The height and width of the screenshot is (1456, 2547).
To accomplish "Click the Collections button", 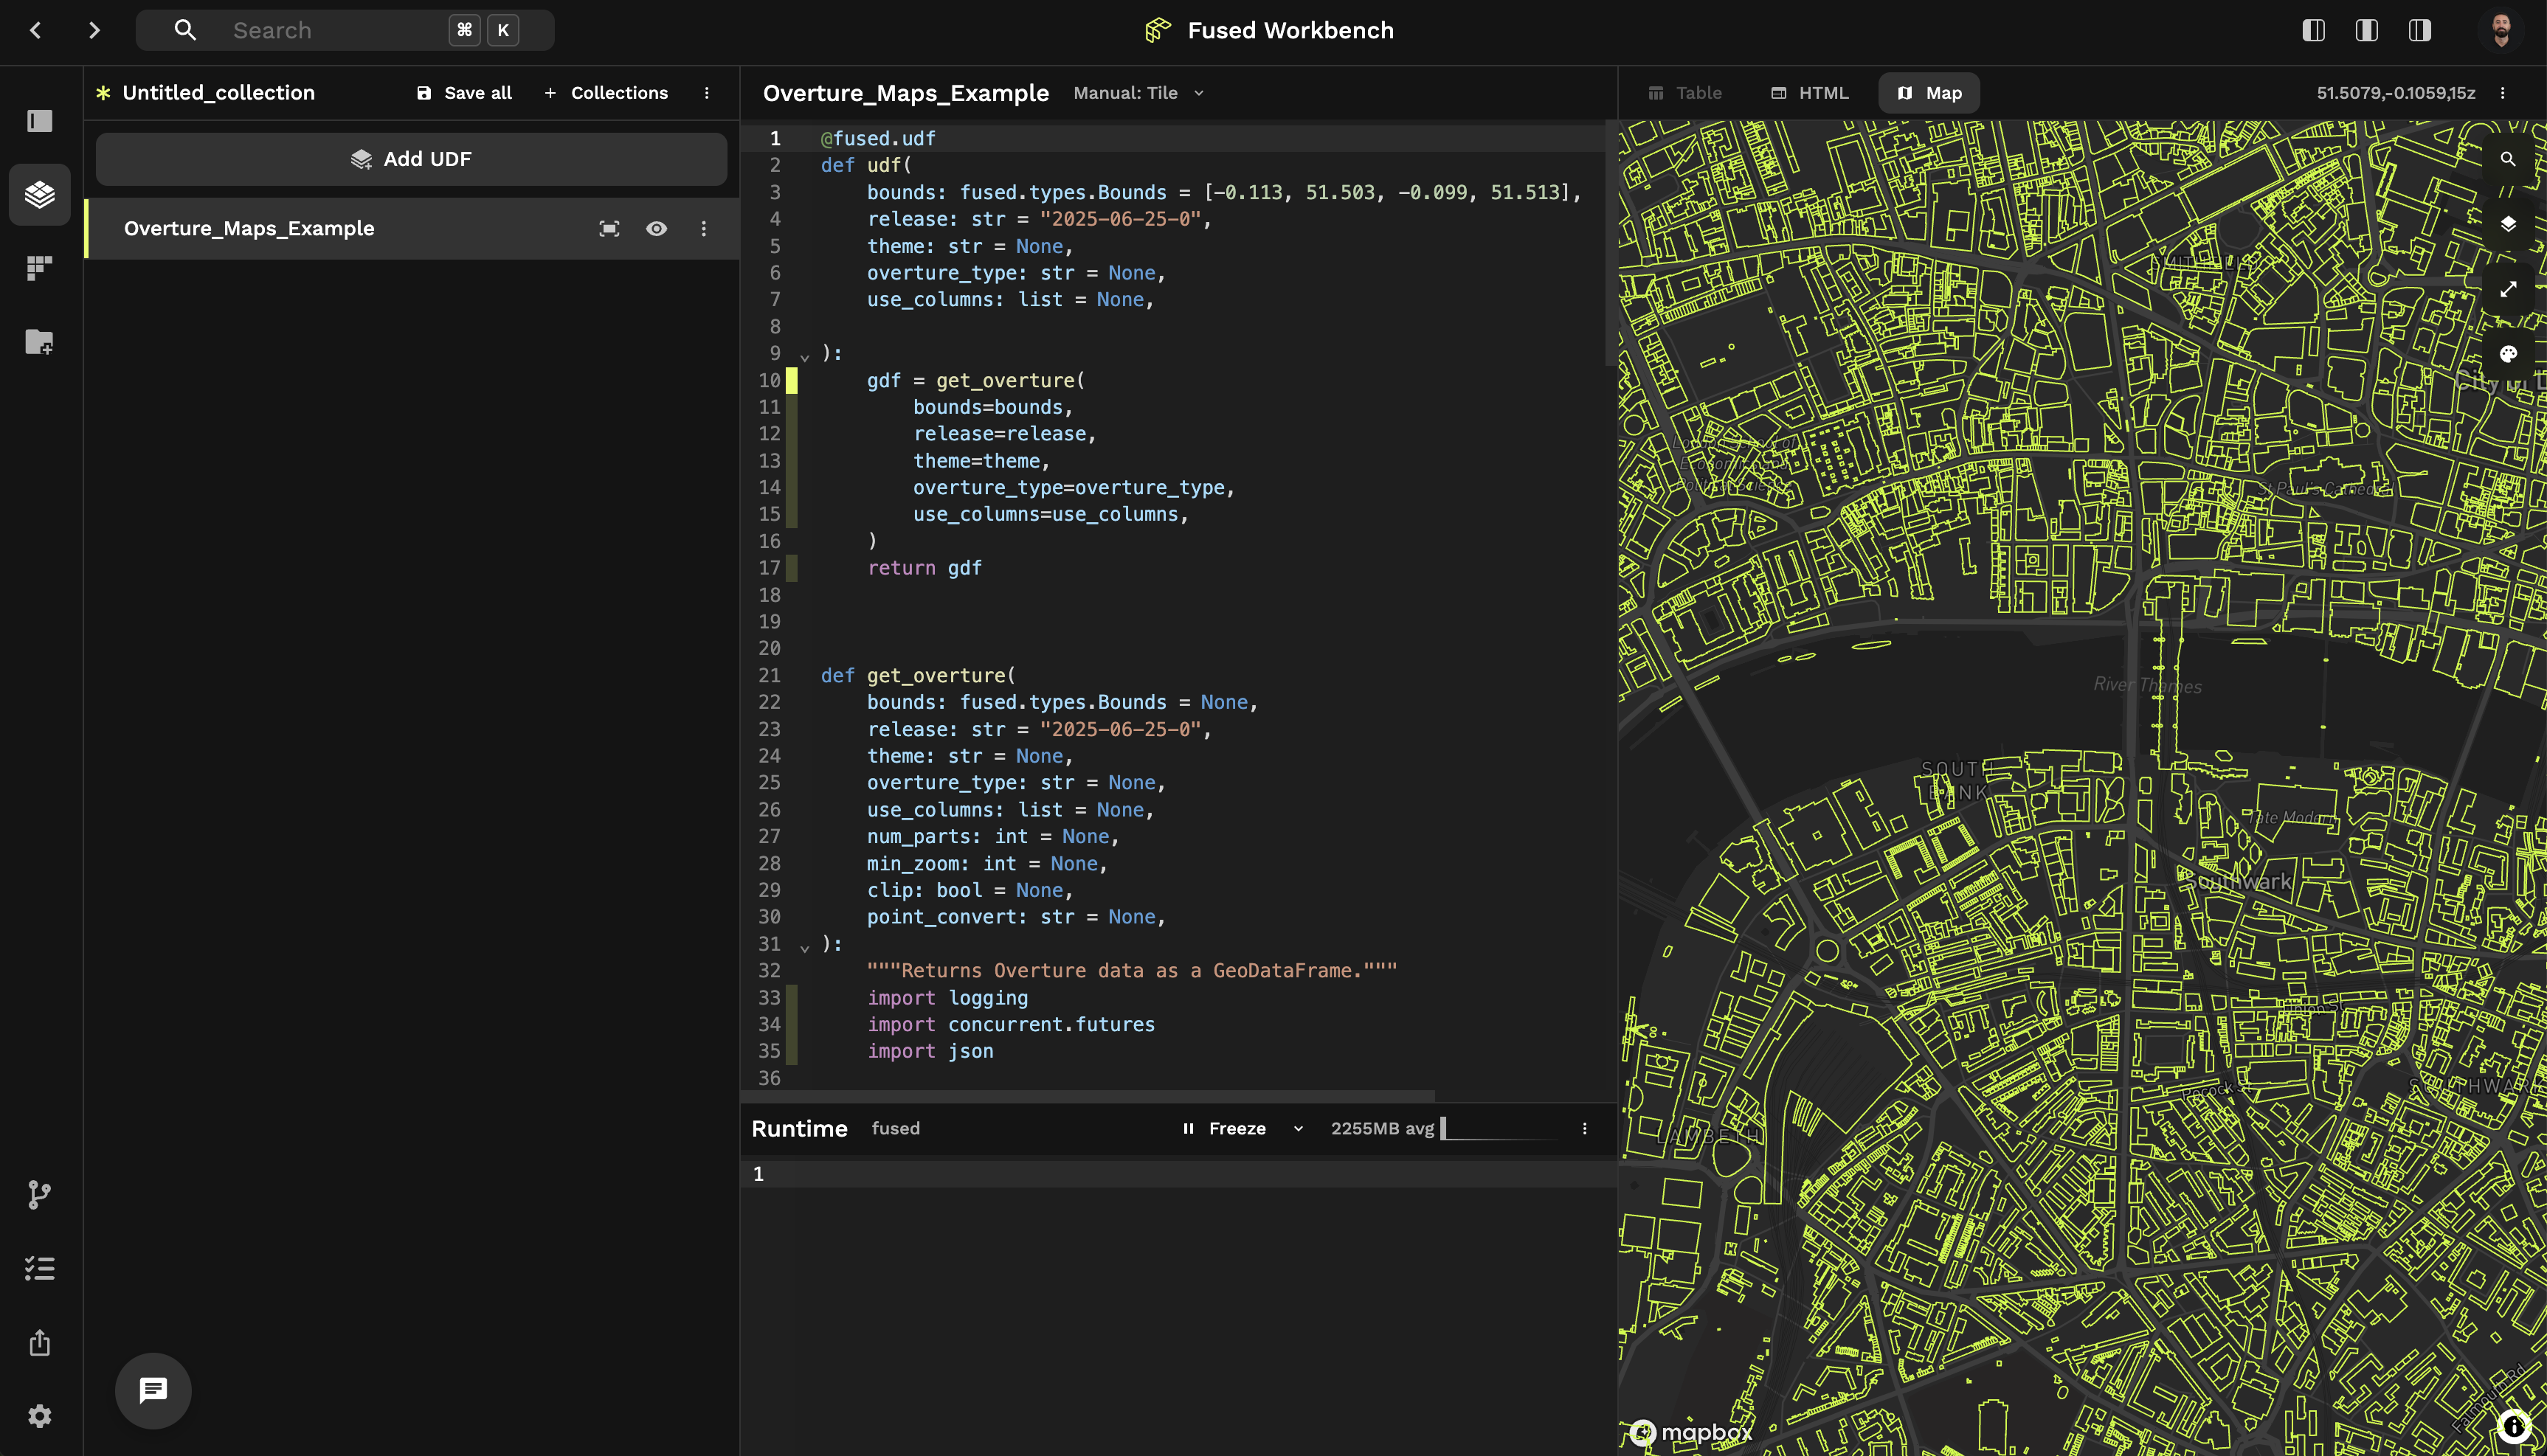I will tap(606, 93).
